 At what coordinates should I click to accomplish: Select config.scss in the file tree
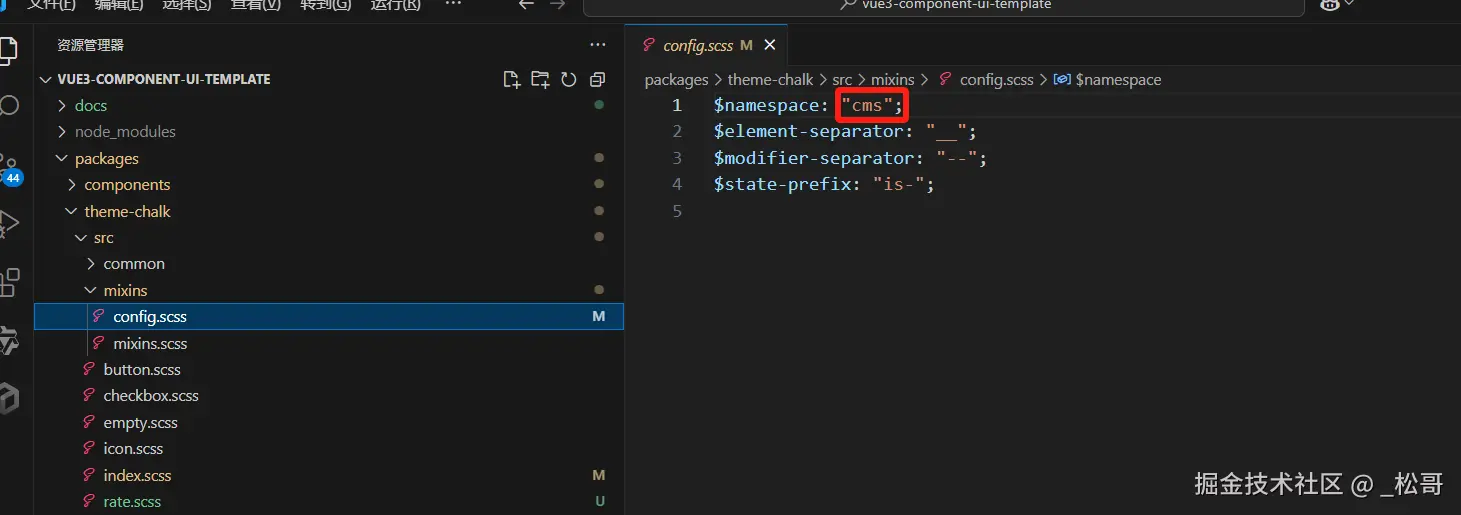click(329, 316)
